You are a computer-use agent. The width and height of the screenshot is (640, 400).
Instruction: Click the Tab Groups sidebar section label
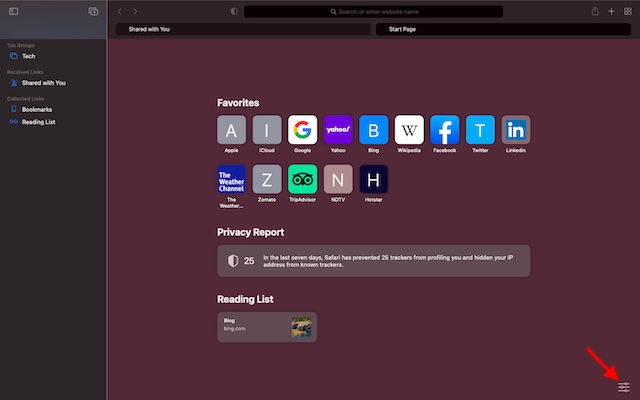click(21, 45)
